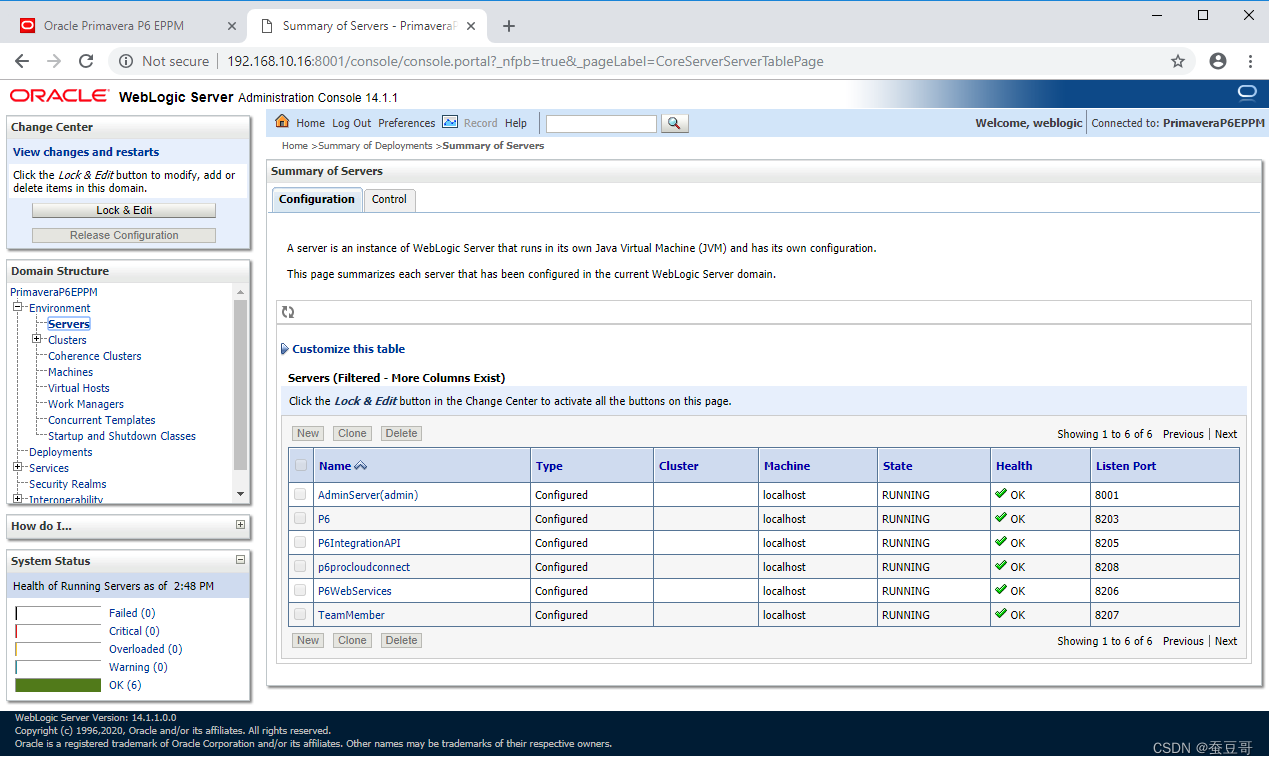The width and height of the screenshot is (1269, 765).
Task: Click the browser address bar URL
Action: (525, 61)
